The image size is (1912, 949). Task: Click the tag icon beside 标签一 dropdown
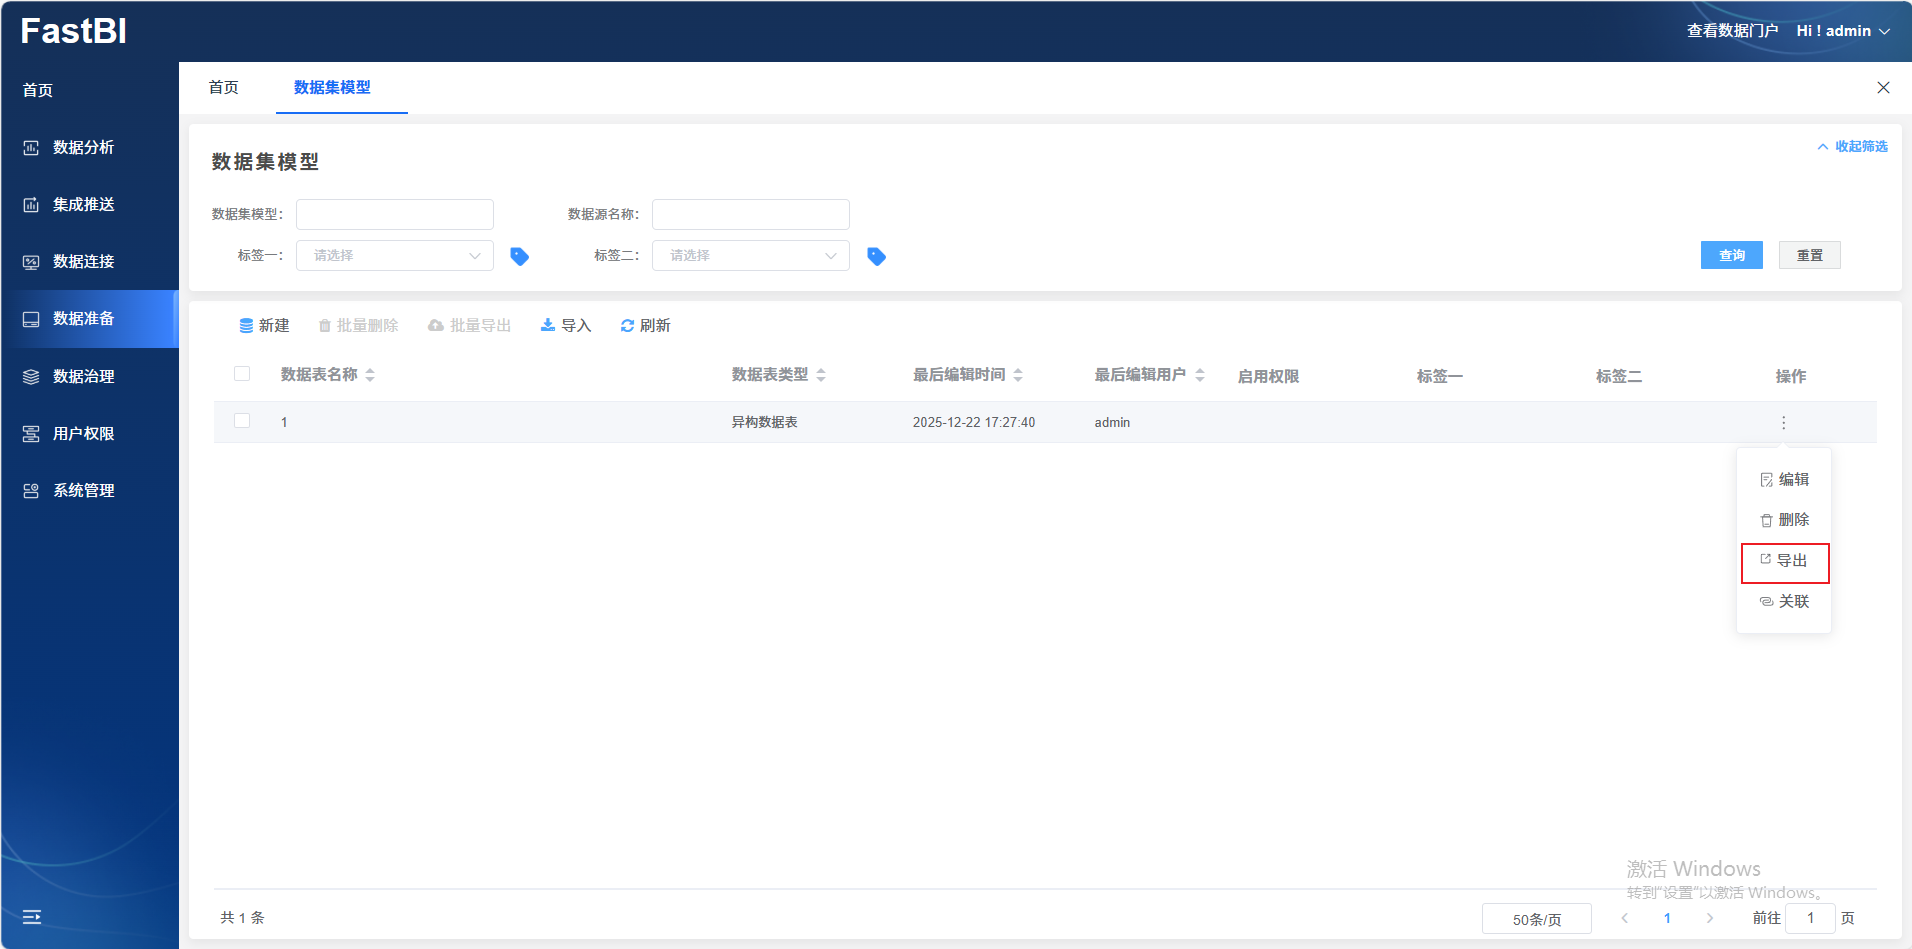point(519,256)
